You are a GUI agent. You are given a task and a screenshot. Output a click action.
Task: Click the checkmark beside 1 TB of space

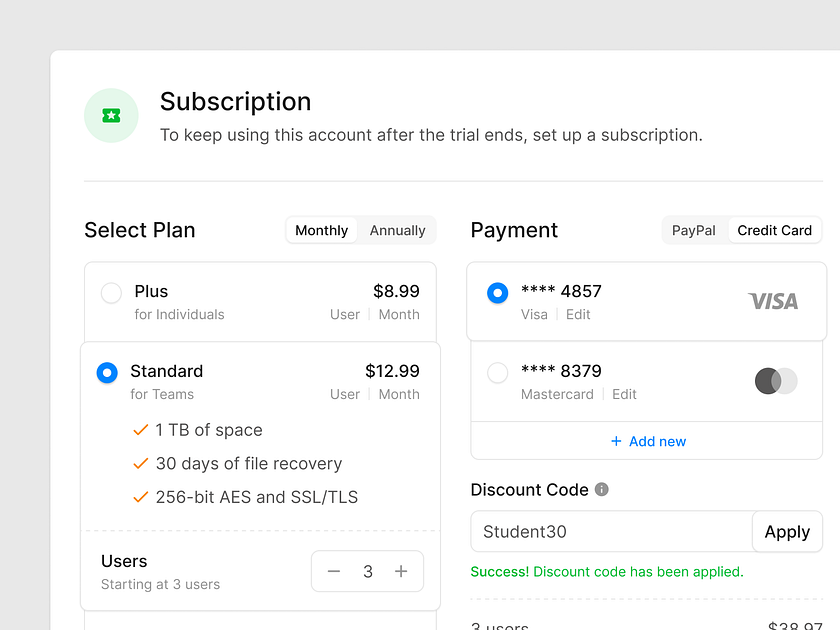139,429
